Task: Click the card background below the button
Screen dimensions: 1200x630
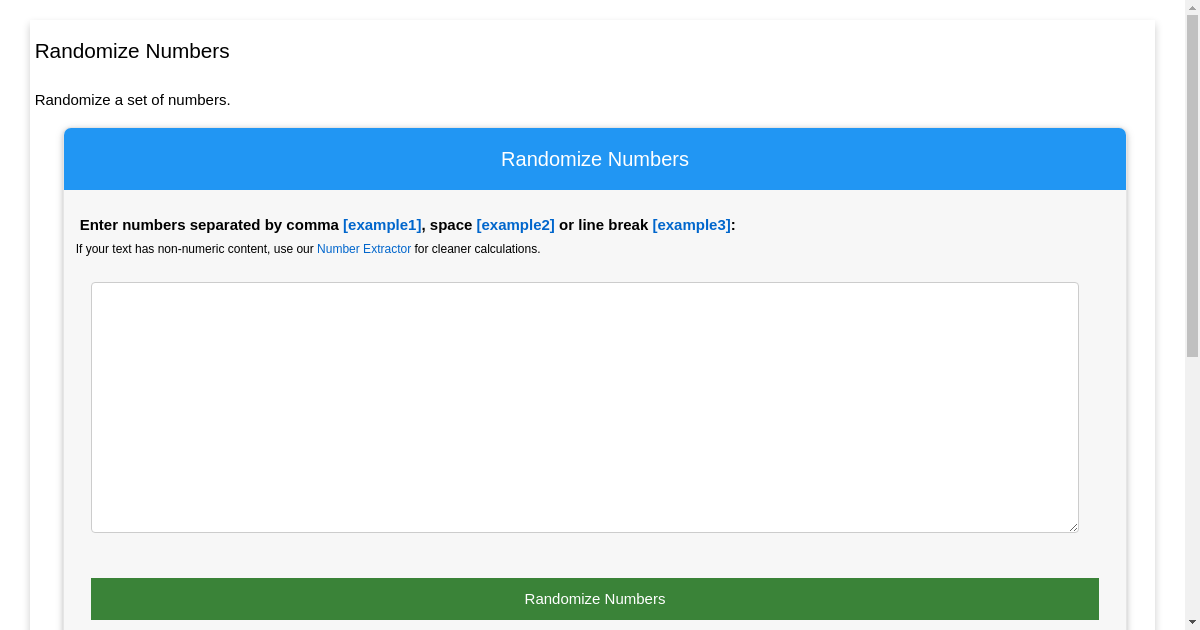Action: (x=595, y=625)
